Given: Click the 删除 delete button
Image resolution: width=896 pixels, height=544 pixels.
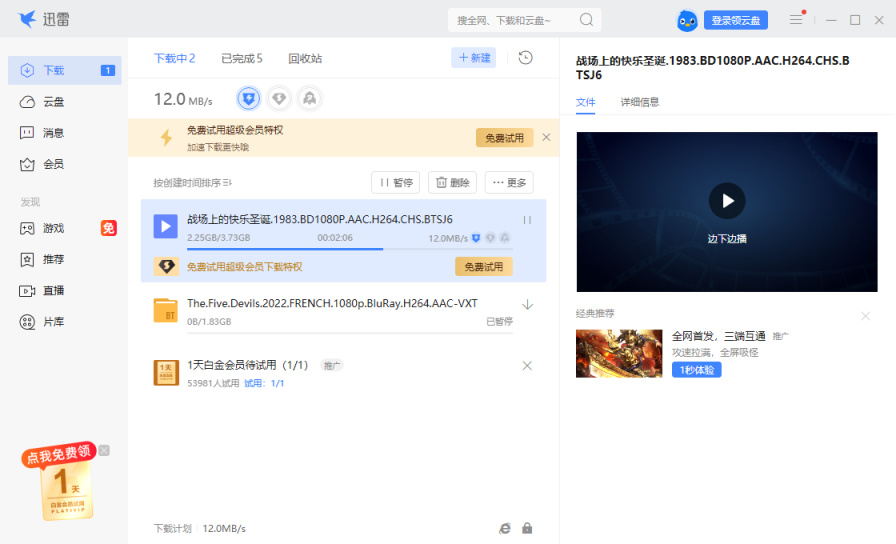Looking at the screenshot, I should pos(453,182).
